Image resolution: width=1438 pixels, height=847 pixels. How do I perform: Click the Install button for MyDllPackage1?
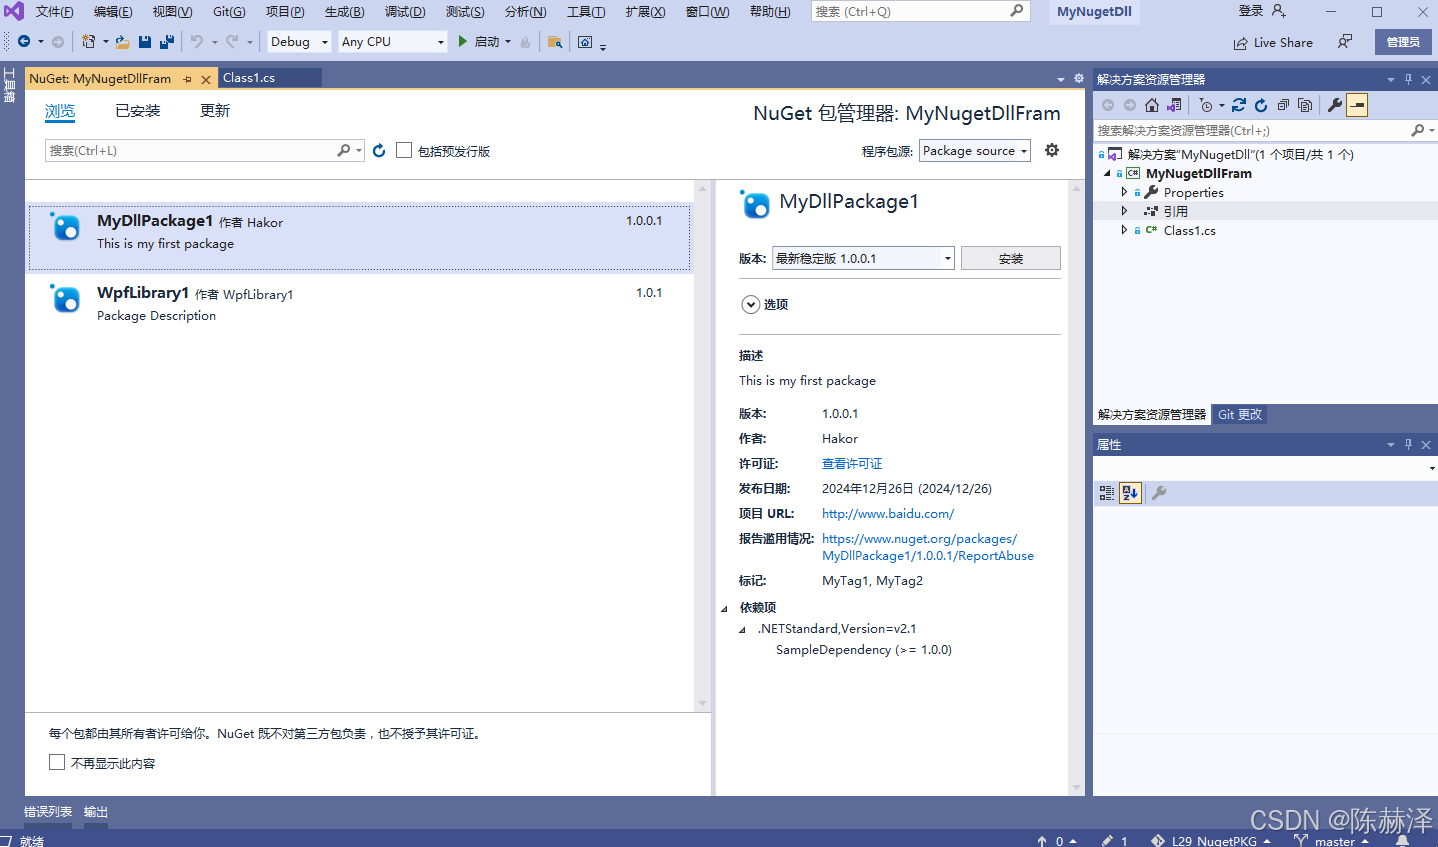pyautogui.click(x=1011, y=258)
